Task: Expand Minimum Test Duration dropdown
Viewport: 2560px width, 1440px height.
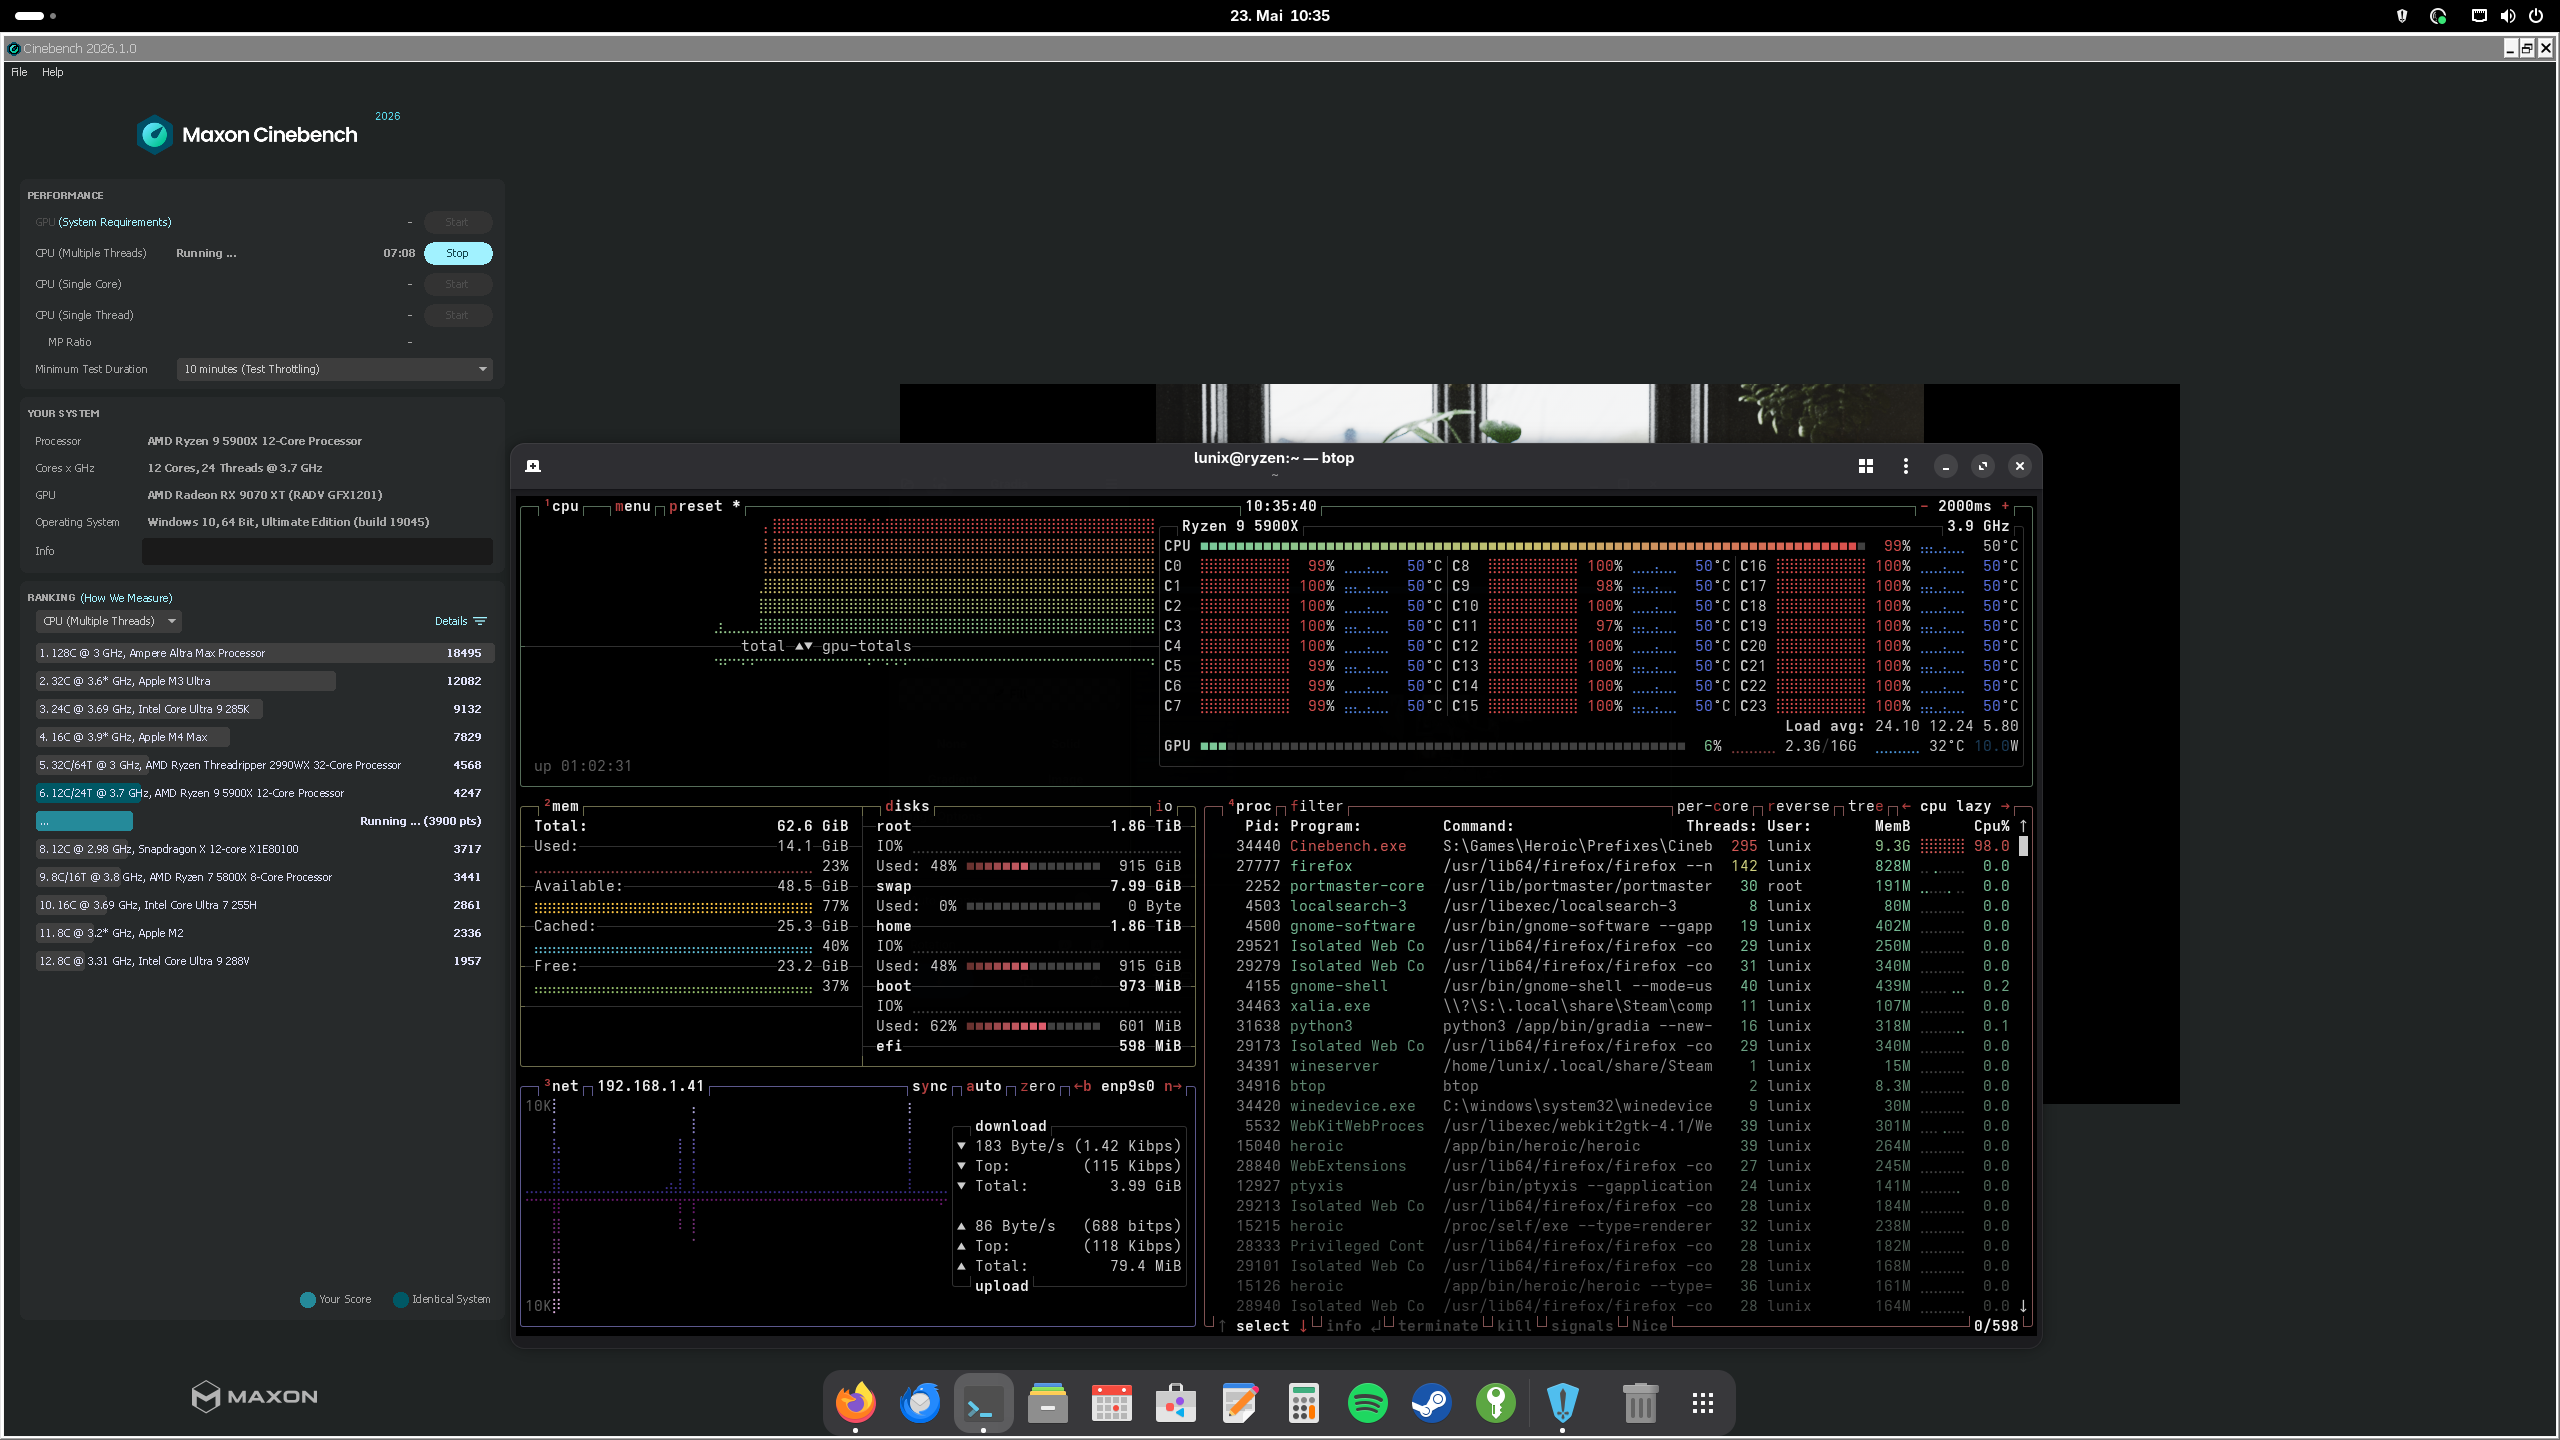Action: point(334,369)
